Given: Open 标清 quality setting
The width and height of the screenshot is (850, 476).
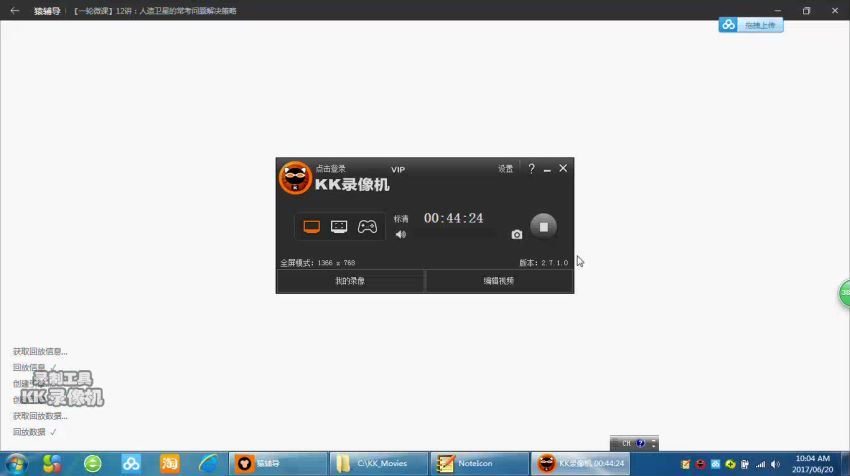Looking at the screenshot, I should pyautogui.click(x=401, y=219).
